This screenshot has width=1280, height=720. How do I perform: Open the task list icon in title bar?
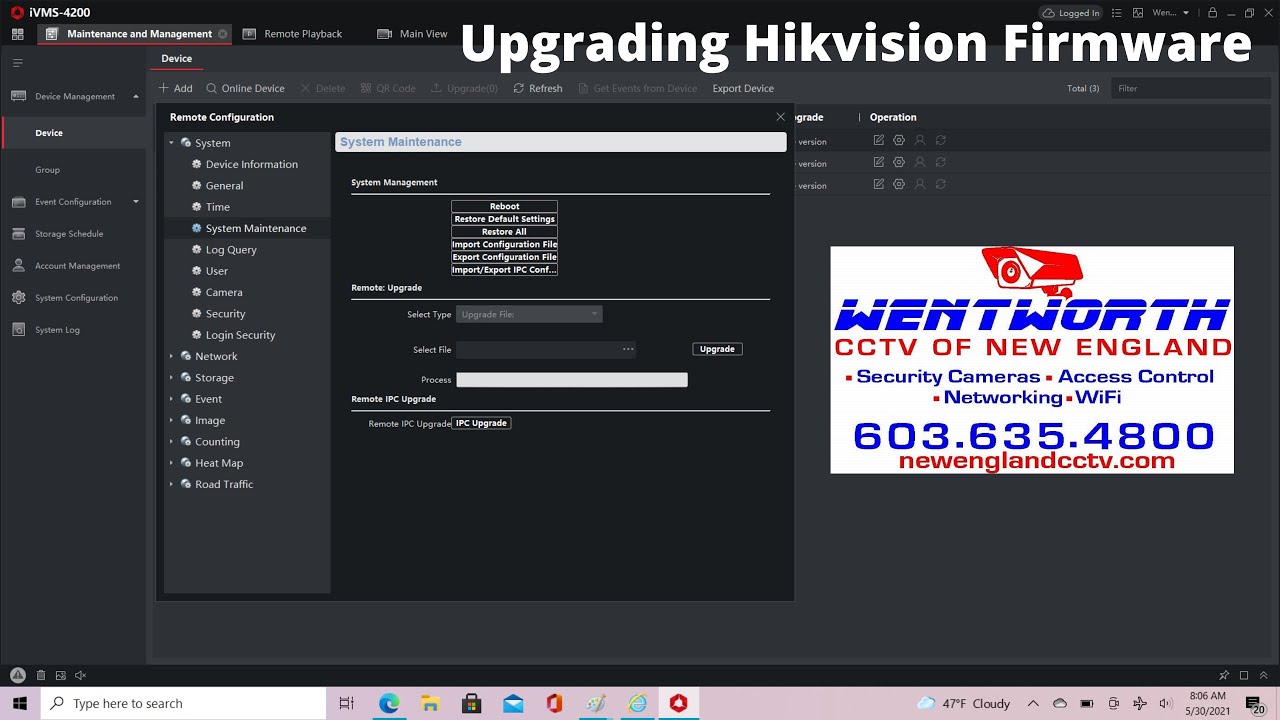point(1117,13)
